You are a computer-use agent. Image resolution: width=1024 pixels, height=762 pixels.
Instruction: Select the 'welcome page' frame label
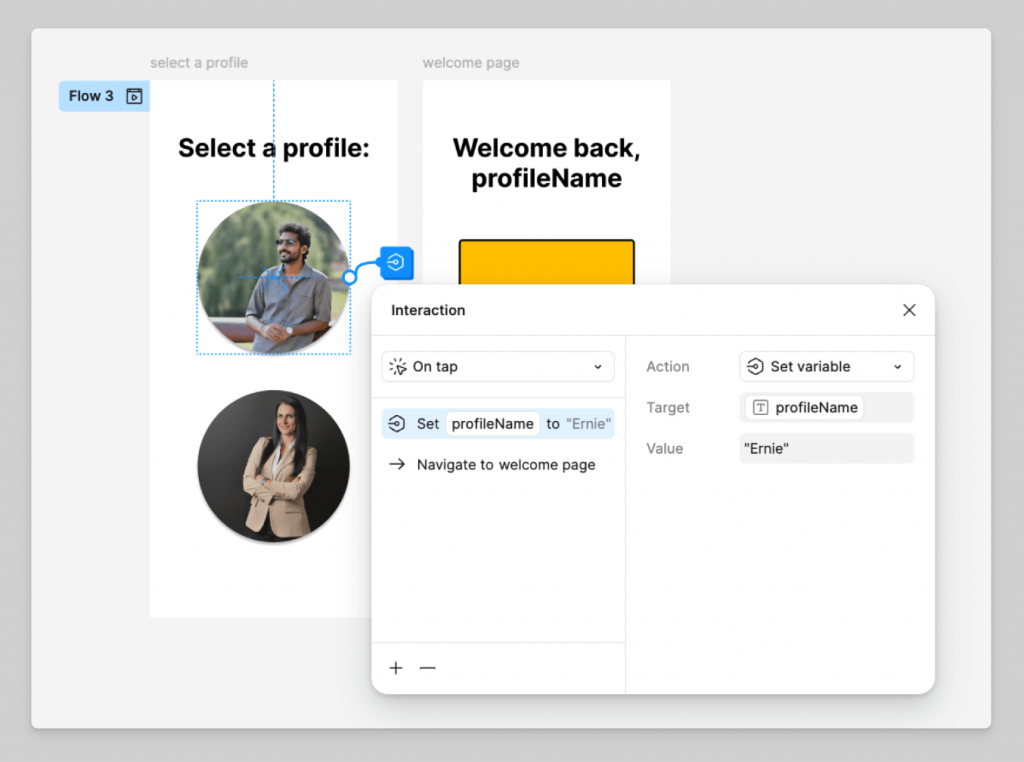pos(471,63)
